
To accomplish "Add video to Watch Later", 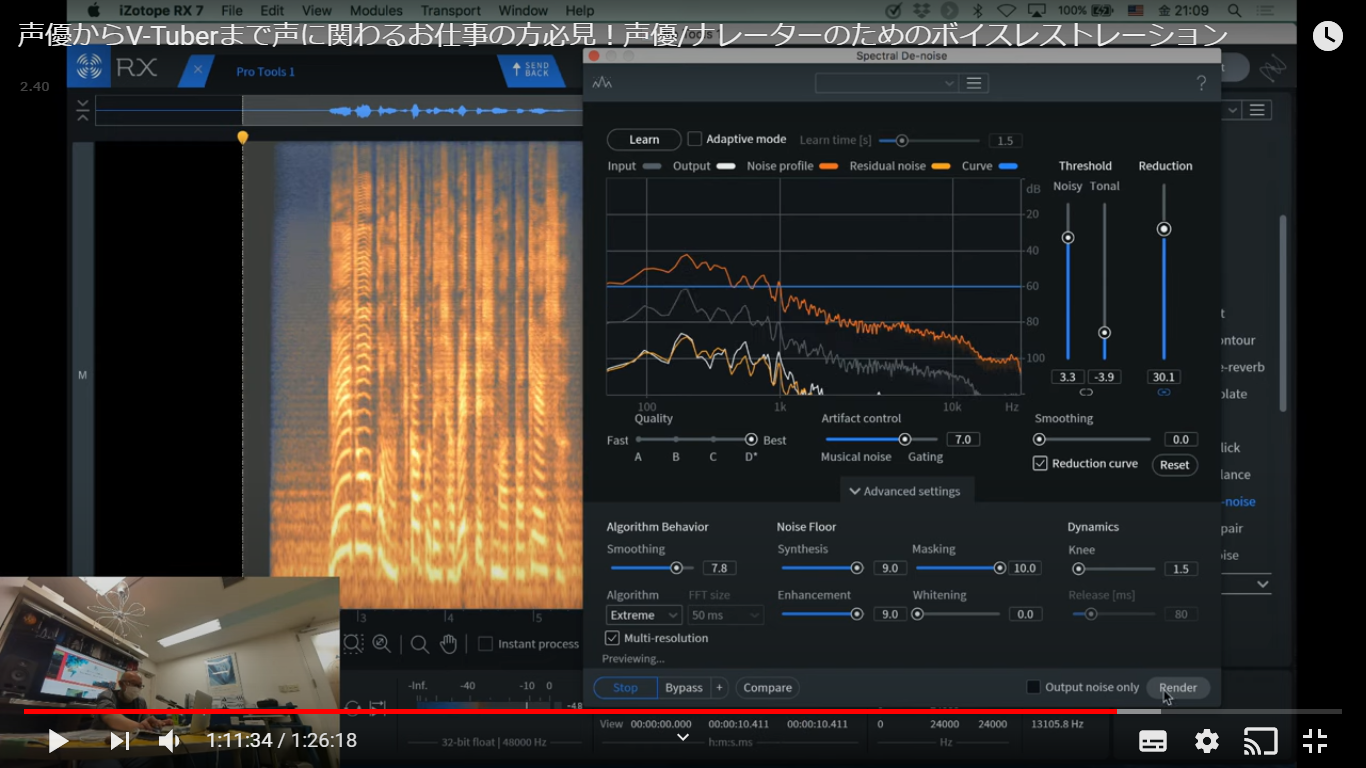I will (x=1327, y=36).
